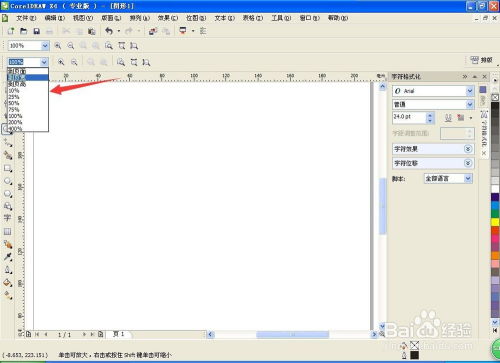Click the No color X swatch
This screenshot has width=500, height=363.
(x=495, y=97)
